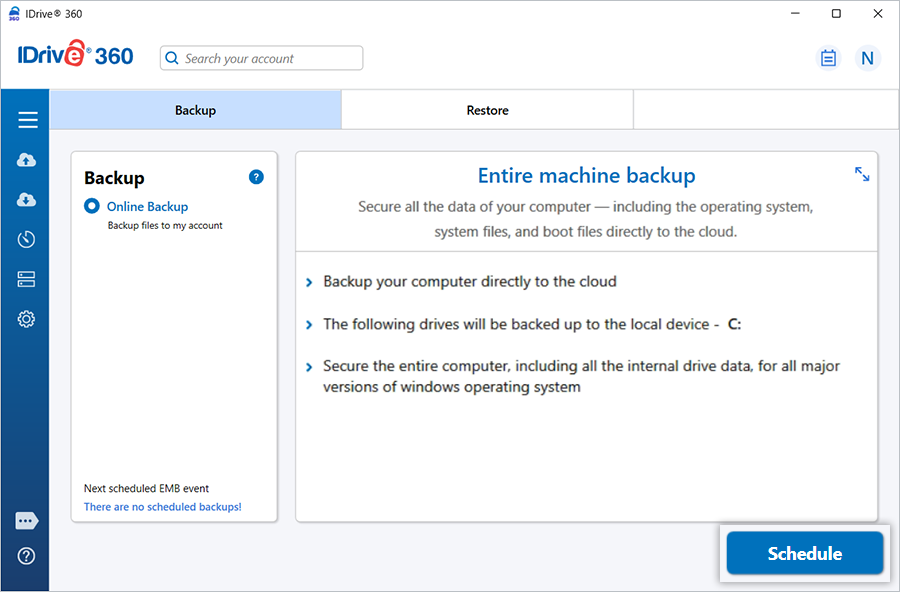Image resolution: width=900 pixels, height=592 pixels.
Task: Select the Online Backup radio button
Action: point(92,206)
